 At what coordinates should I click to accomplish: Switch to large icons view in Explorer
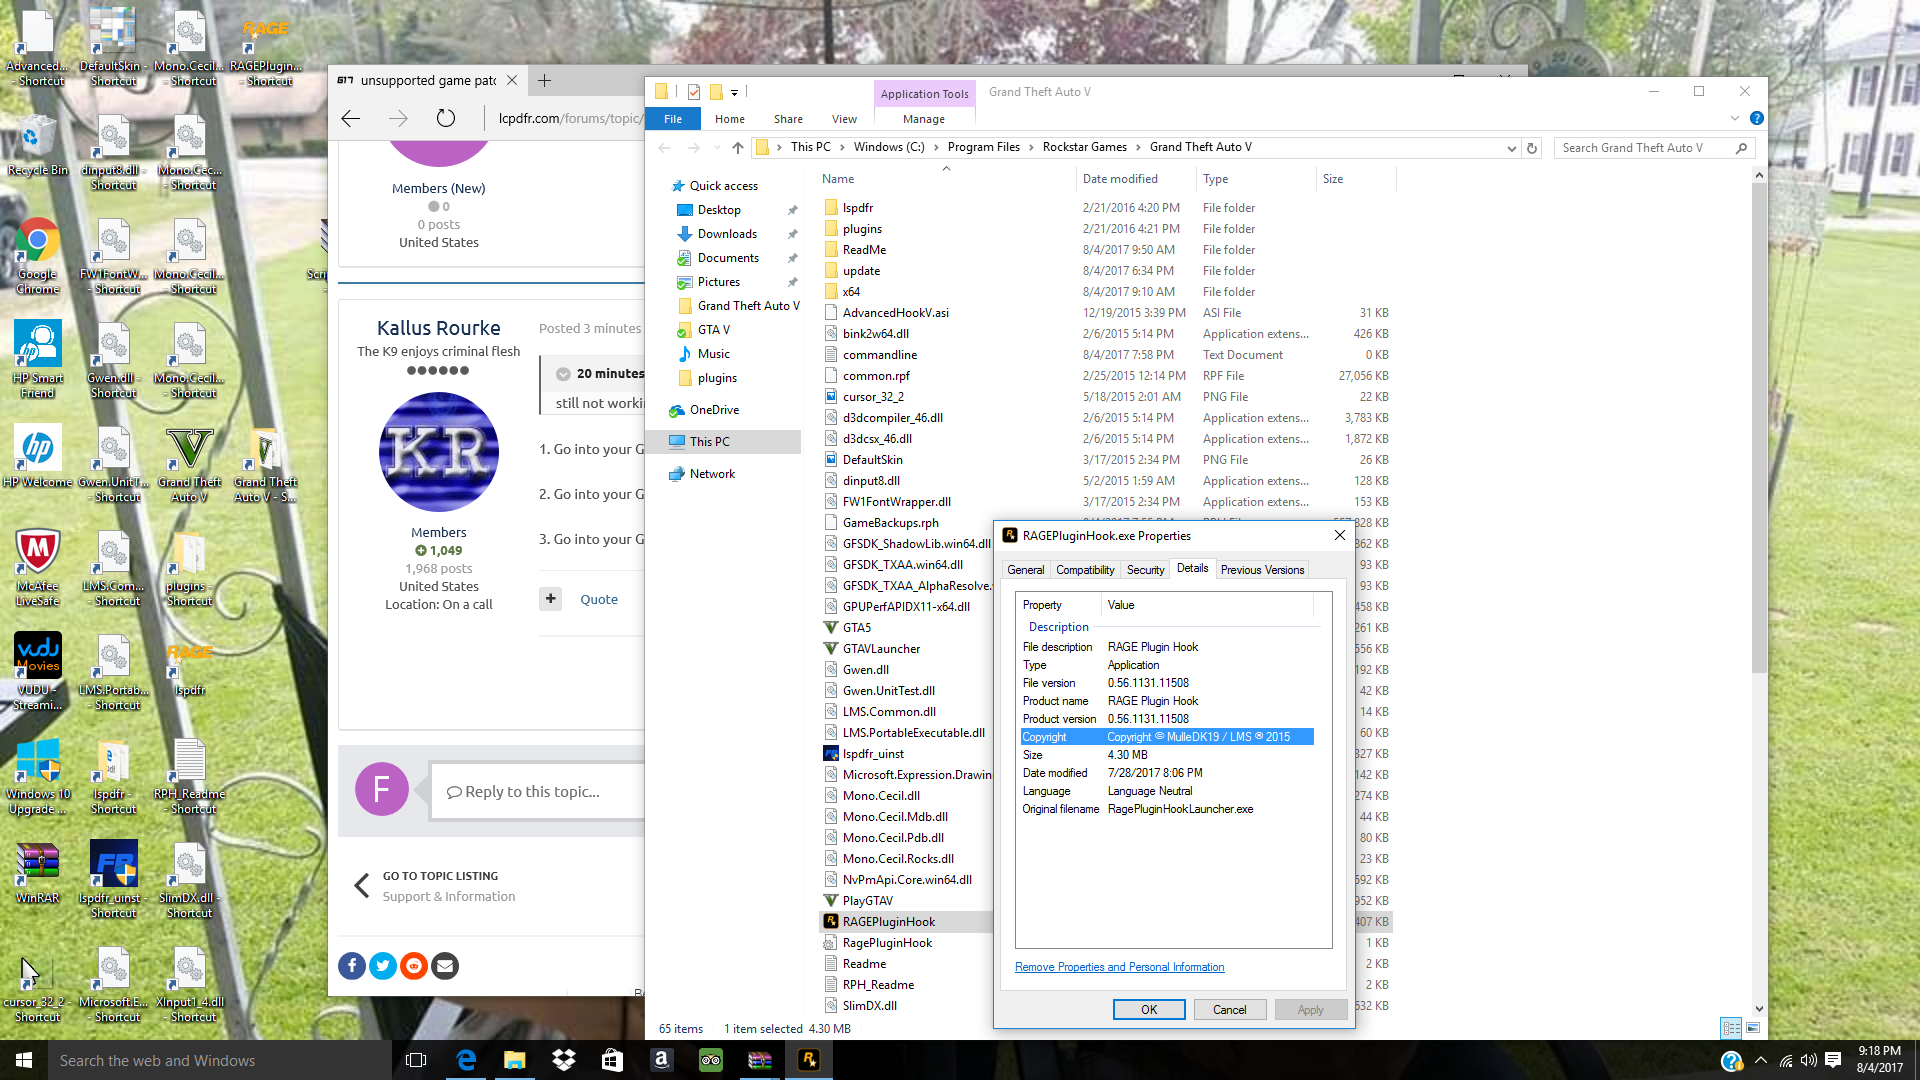tap(1753, 1028)
